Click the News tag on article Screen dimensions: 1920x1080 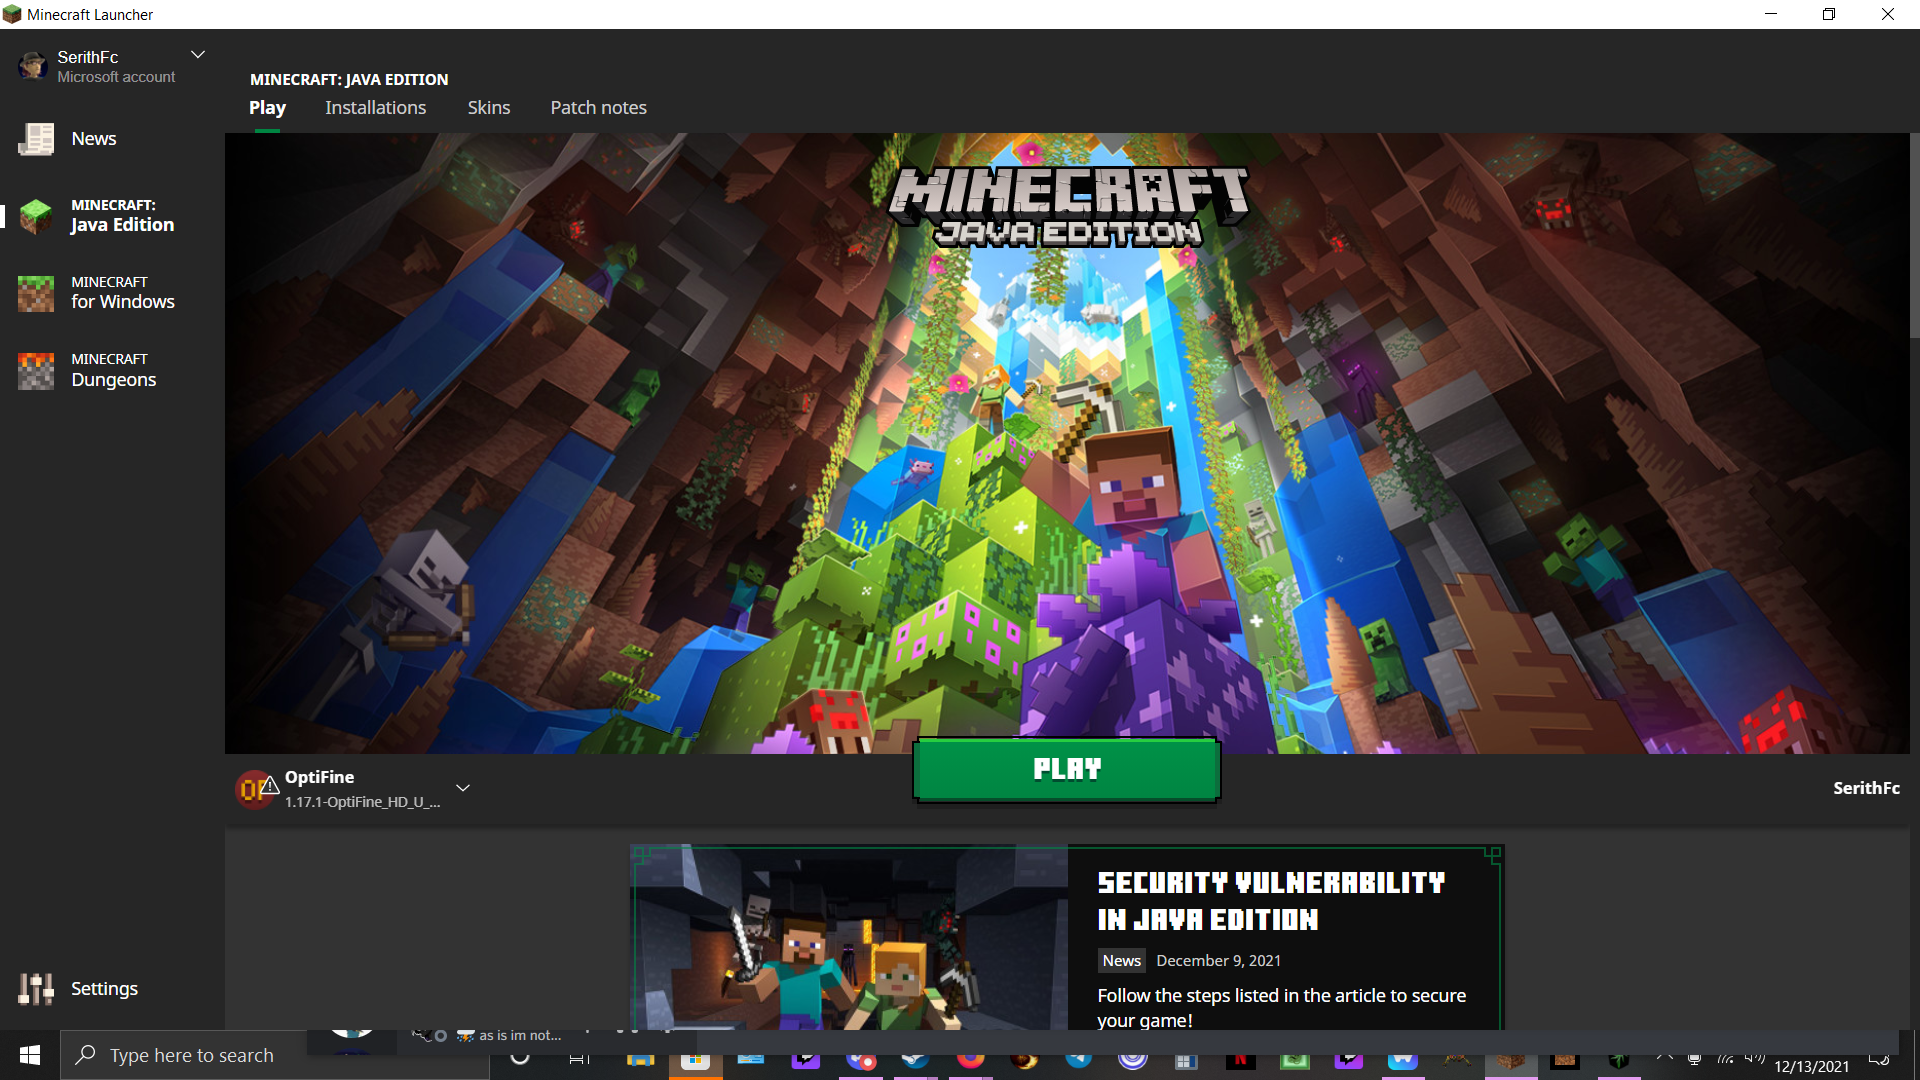pyautogui.click(x=1121, y=960)
